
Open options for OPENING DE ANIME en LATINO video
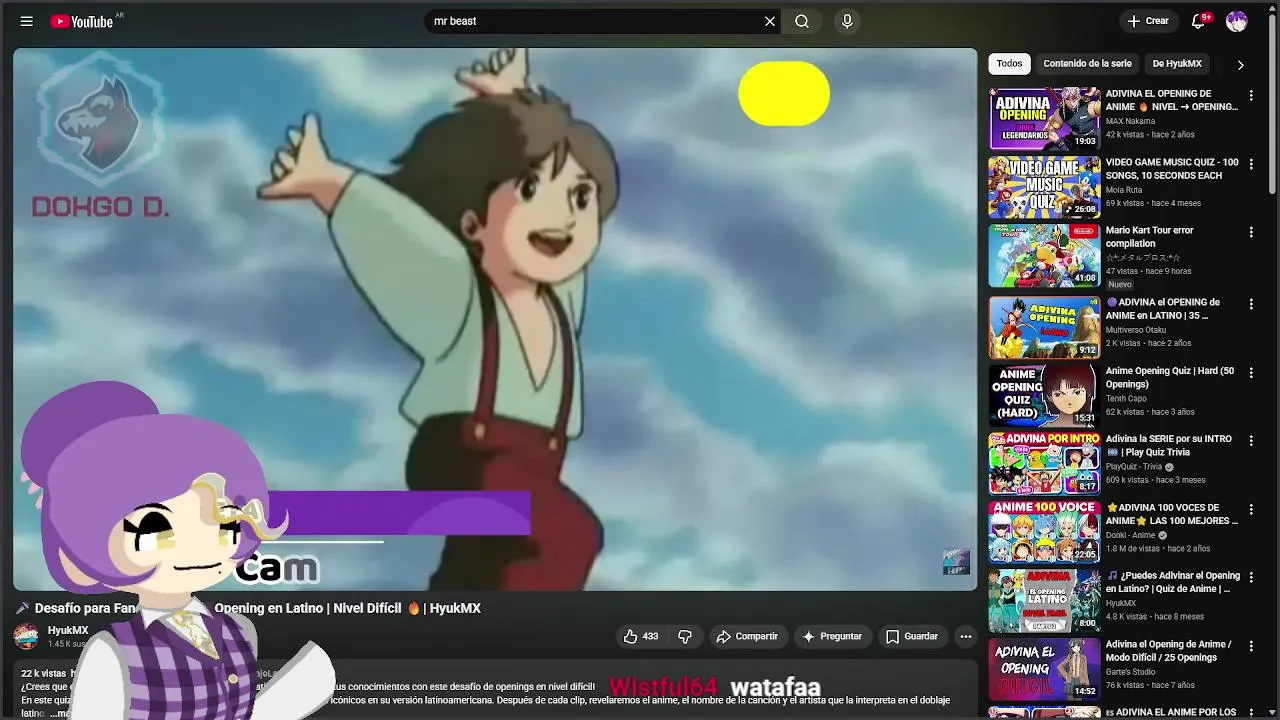(1251, 304)
